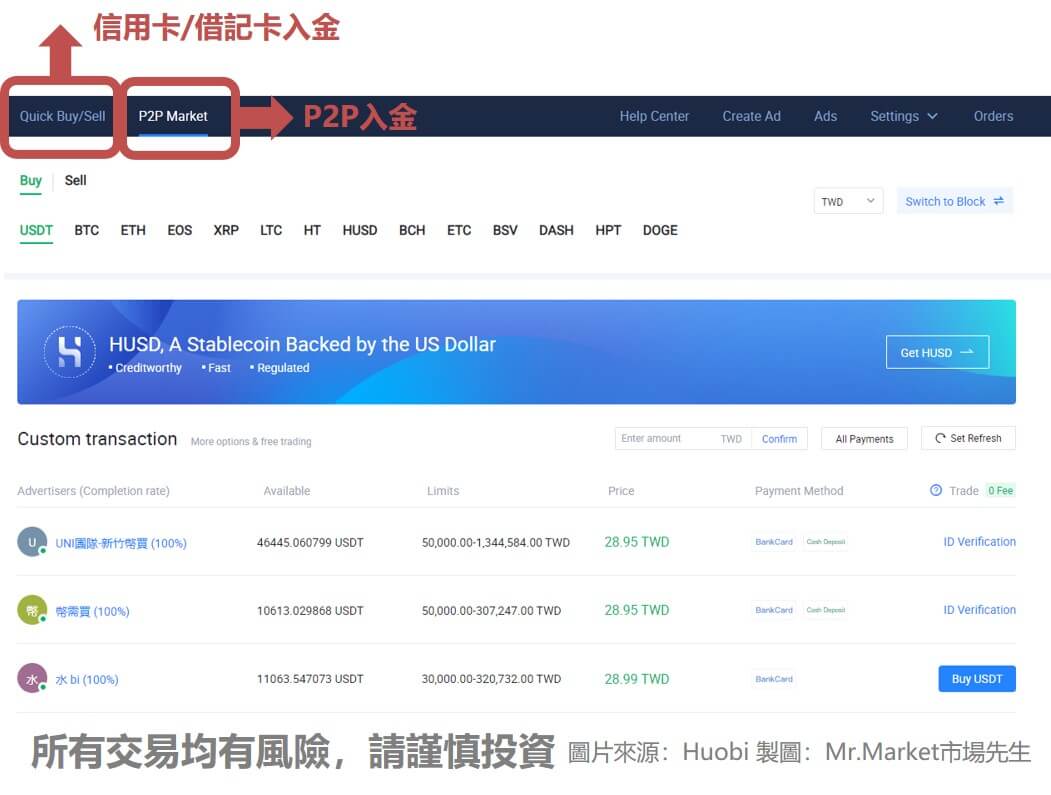Click the Set Refresh button
The height and width of the screenshot is (795, 1051).
pyautogui.click(x=968, y=438)
